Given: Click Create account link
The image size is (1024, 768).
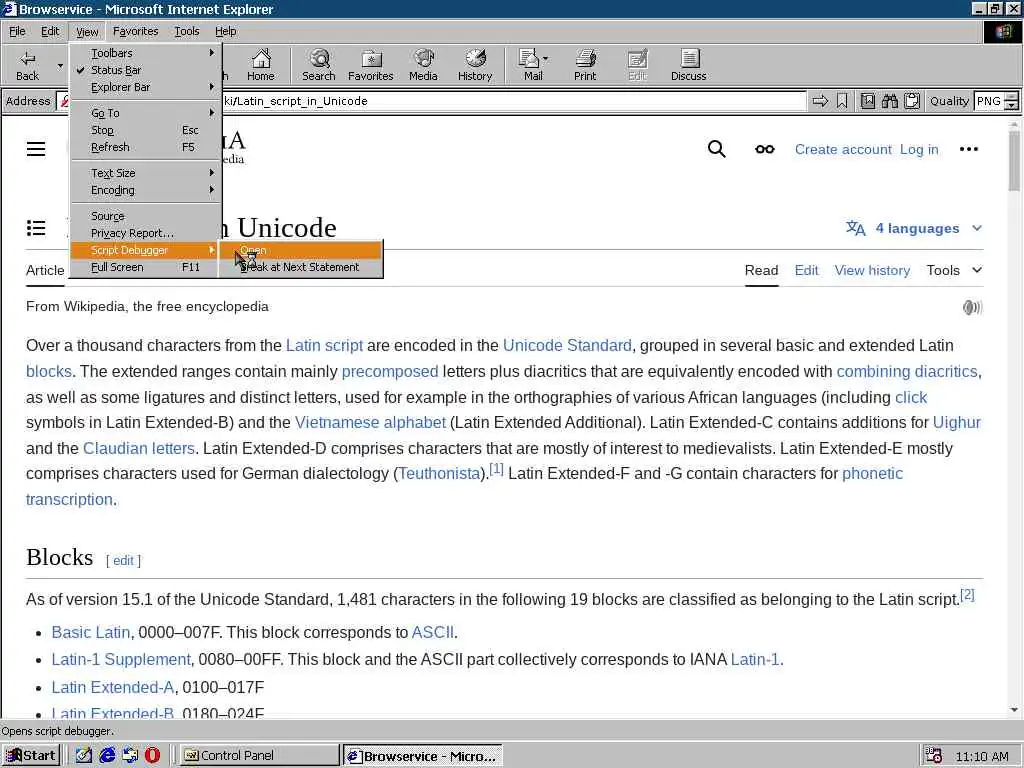Looking at the screenshot, I should tap(842, 150).
